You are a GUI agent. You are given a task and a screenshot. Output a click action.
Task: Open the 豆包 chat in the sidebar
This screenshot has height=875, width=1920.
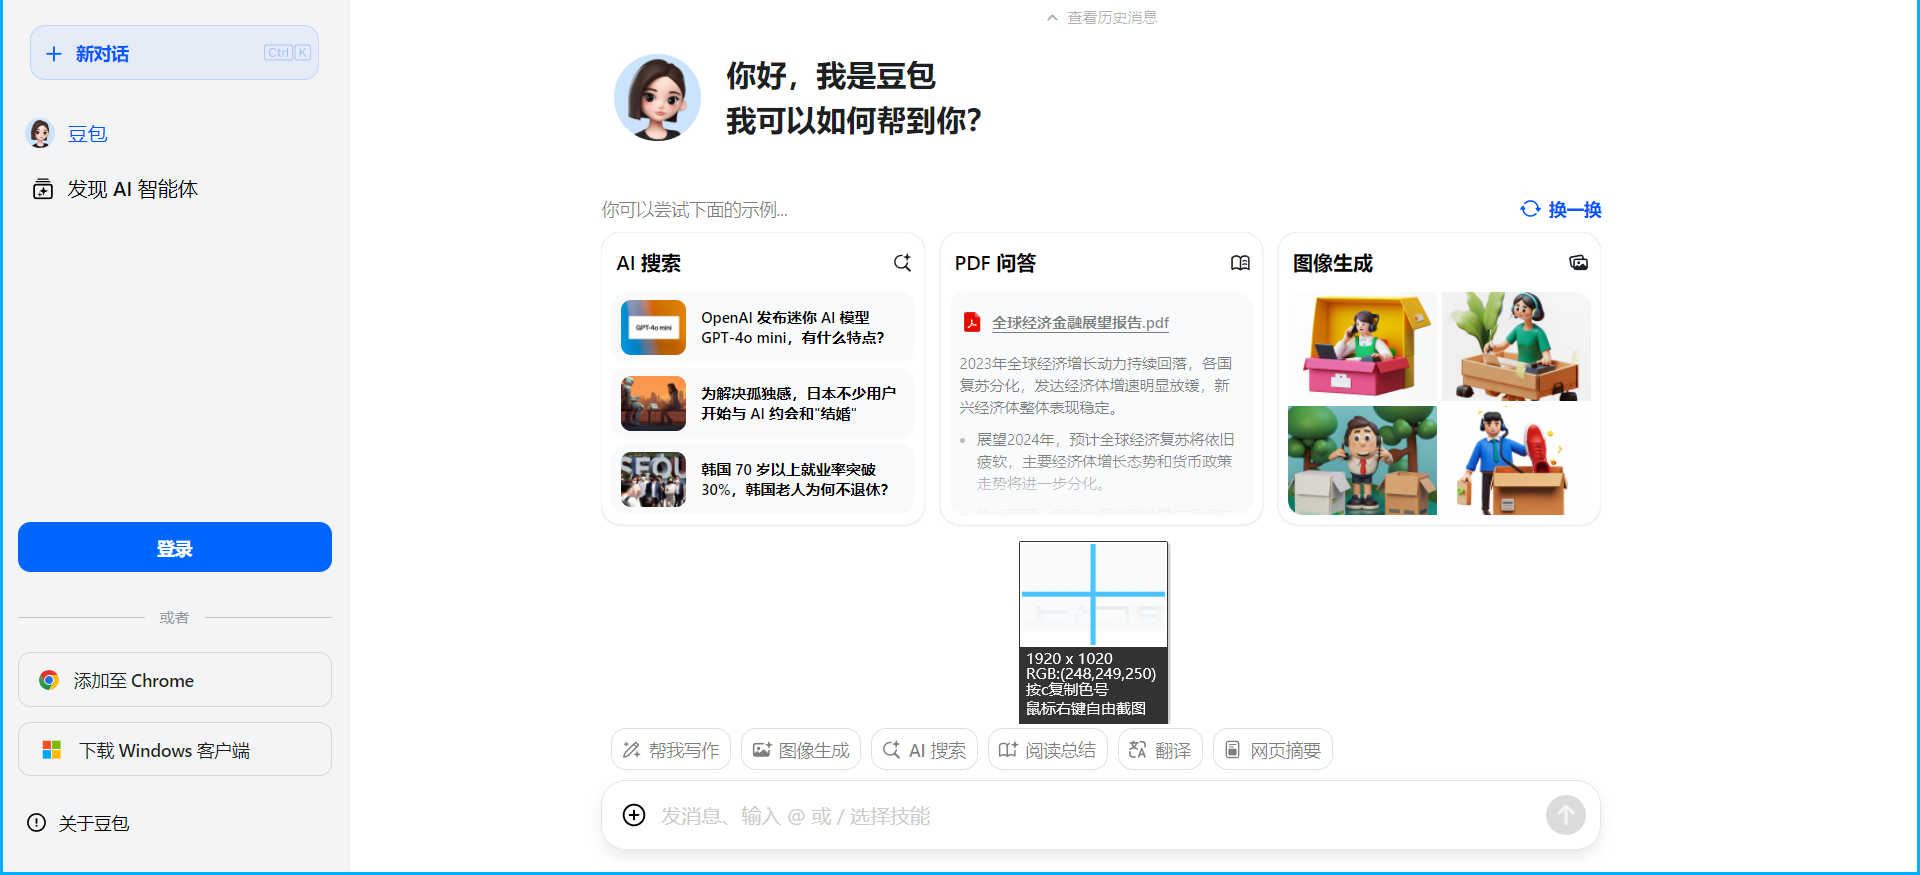pyautogui.click(x=87, y=134)
